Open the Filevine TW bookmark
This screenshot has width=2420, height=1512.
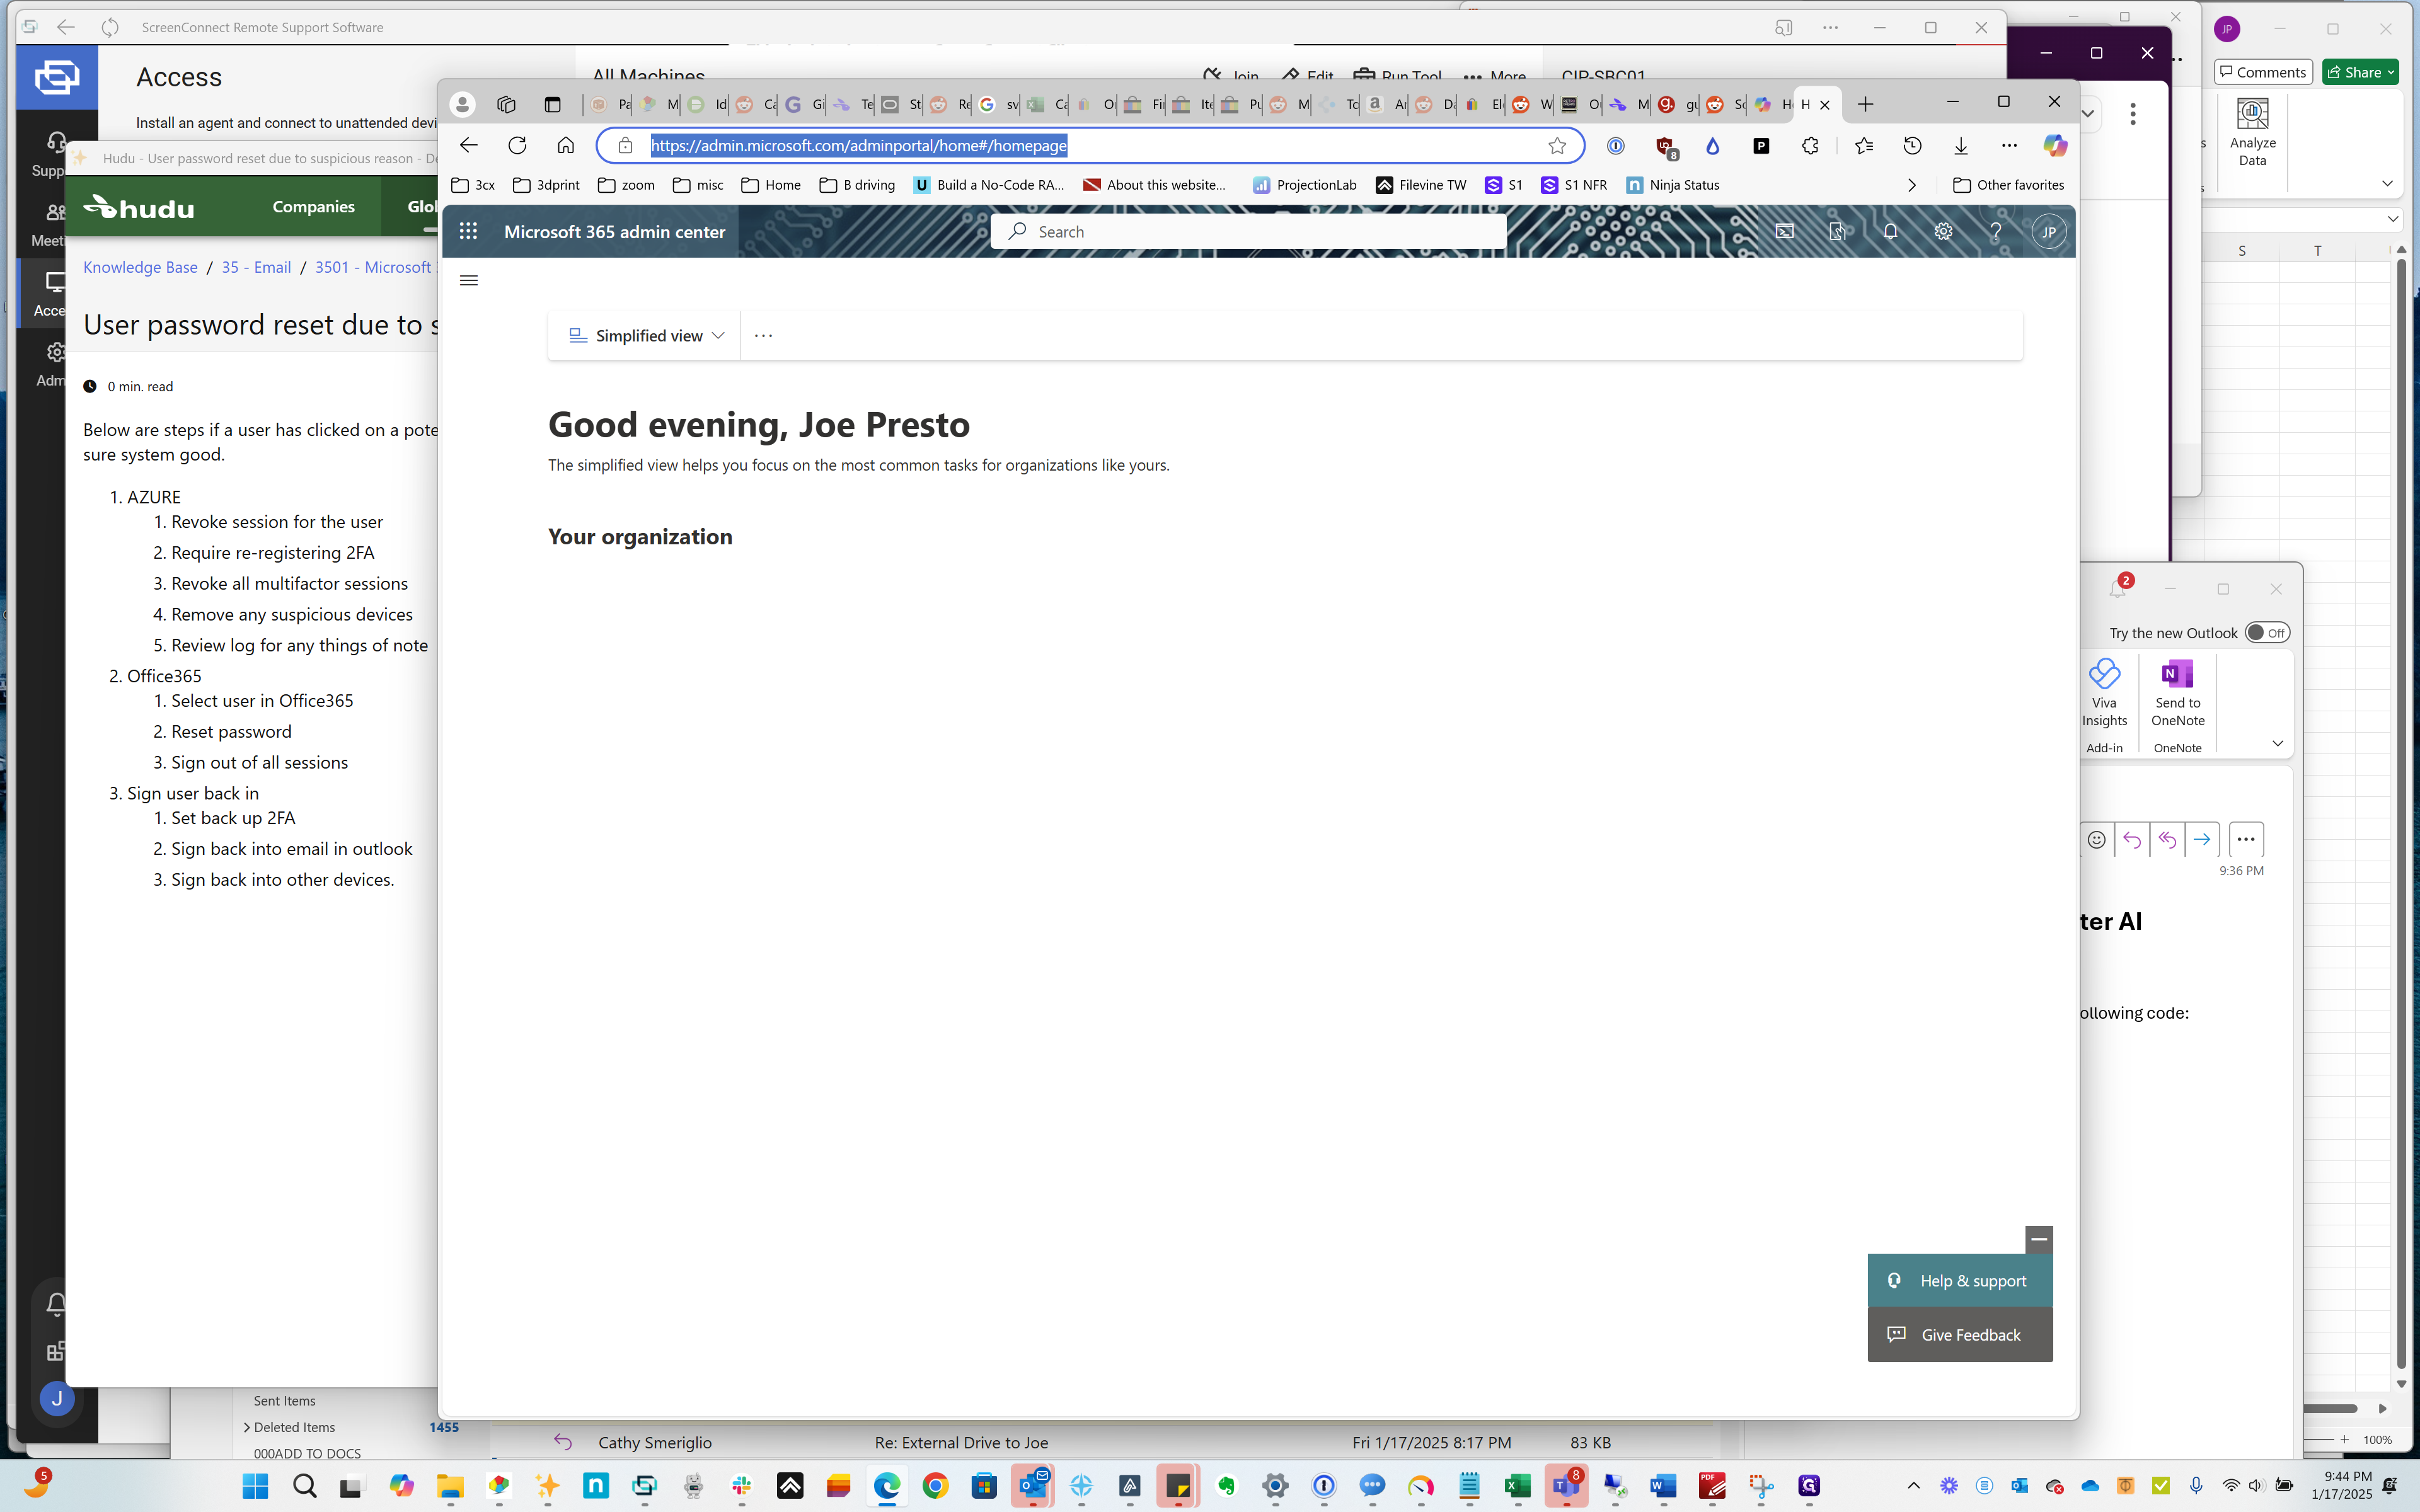click(1420, 185)
